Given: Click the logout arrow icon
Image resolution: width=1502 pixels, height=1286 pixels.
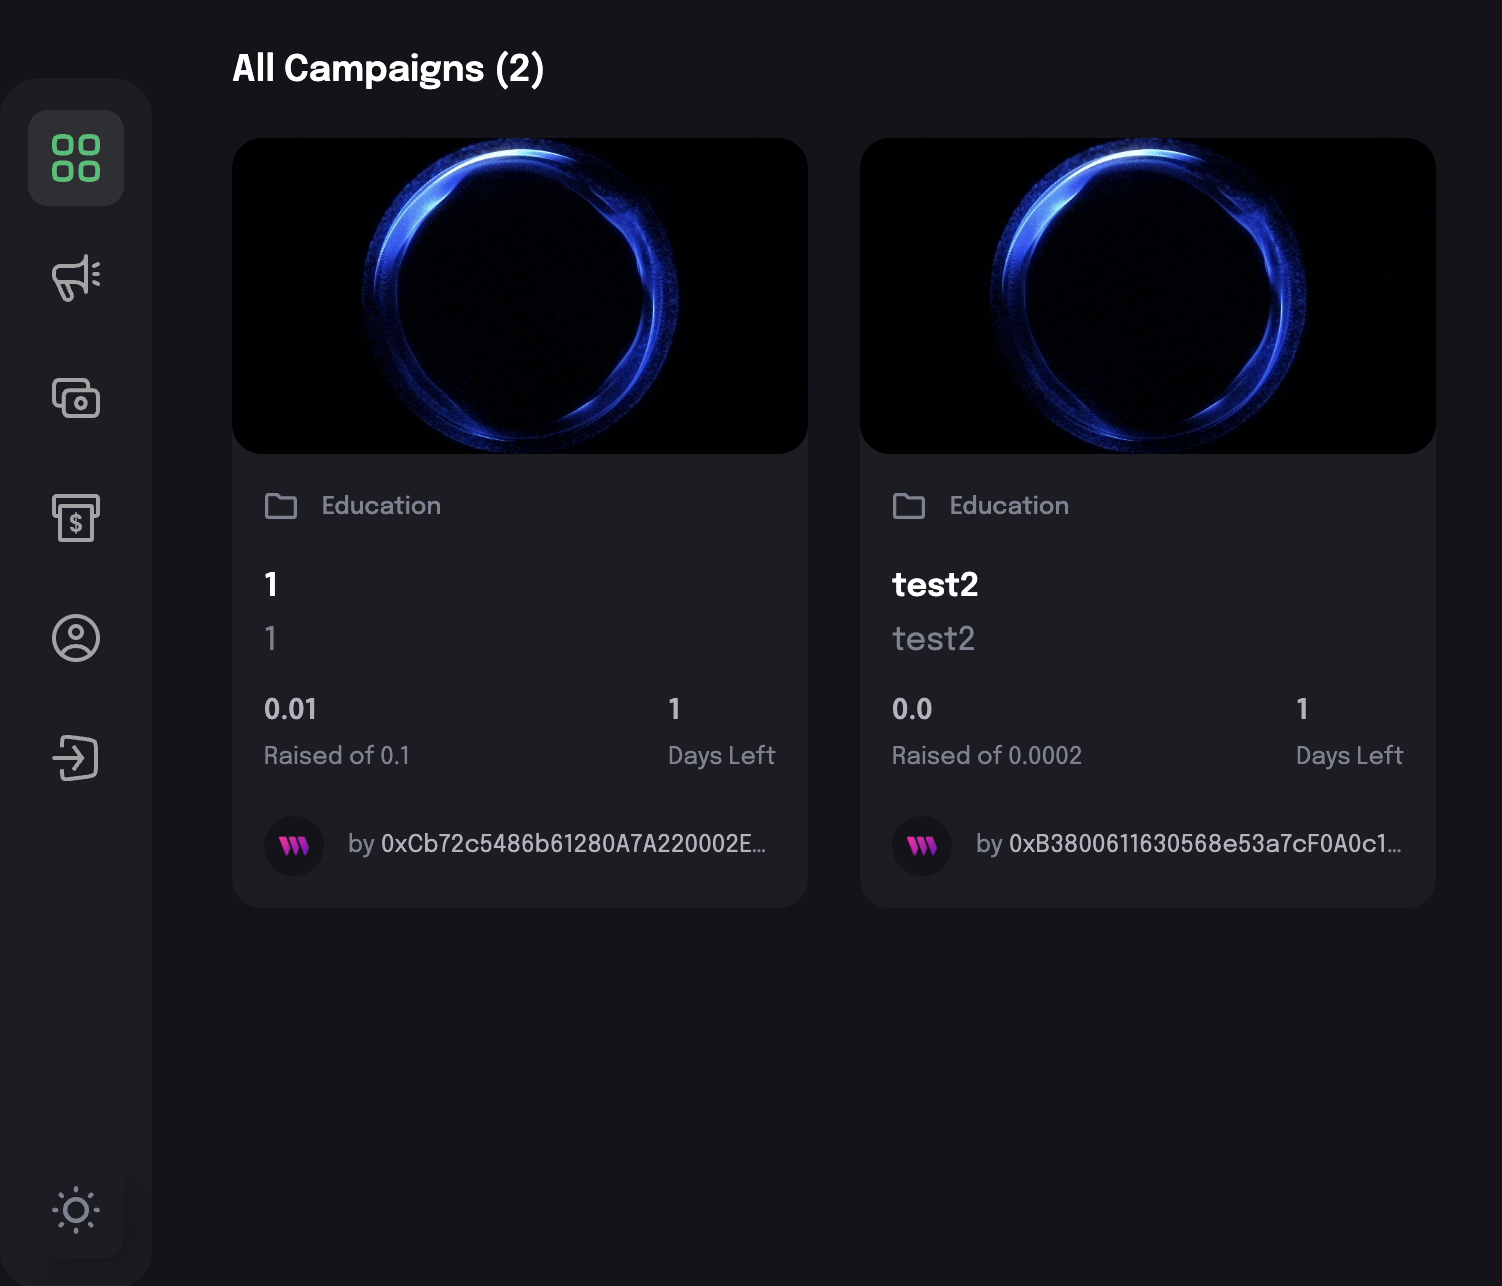Looking at the screenshot, I should (x=76, y=758).
